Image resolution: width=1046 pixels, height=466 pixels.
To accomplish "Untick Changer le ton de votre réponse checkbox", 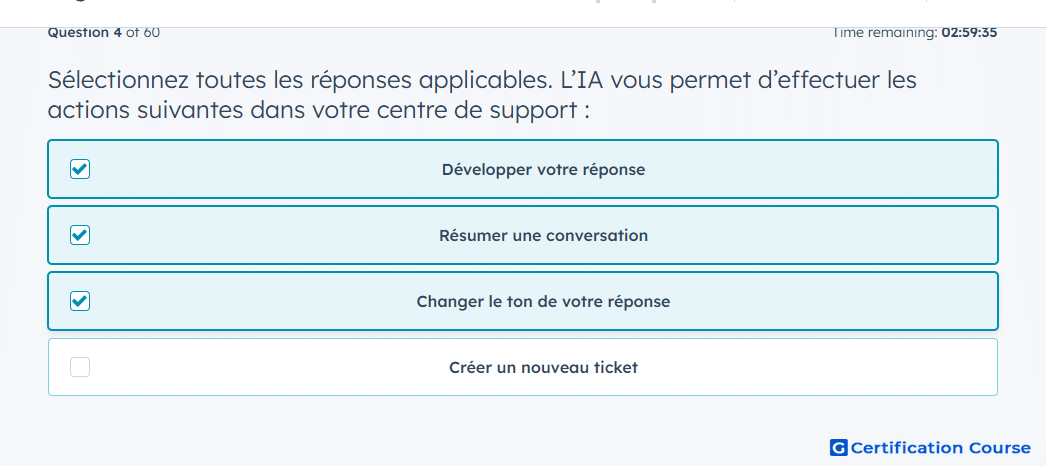I will (80, 301).
